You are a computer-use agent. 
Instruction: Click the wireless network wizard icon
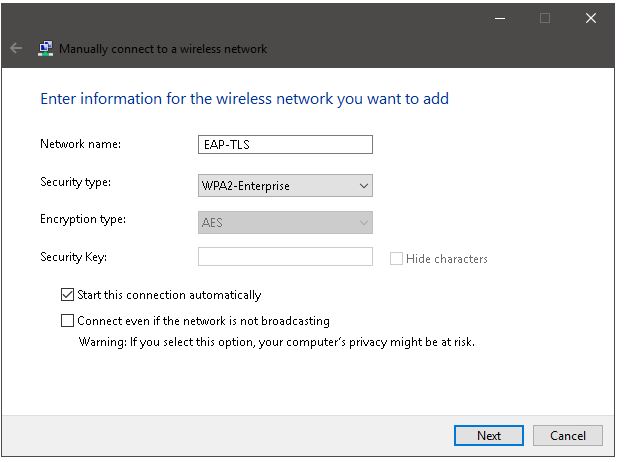tap(45, 48)
